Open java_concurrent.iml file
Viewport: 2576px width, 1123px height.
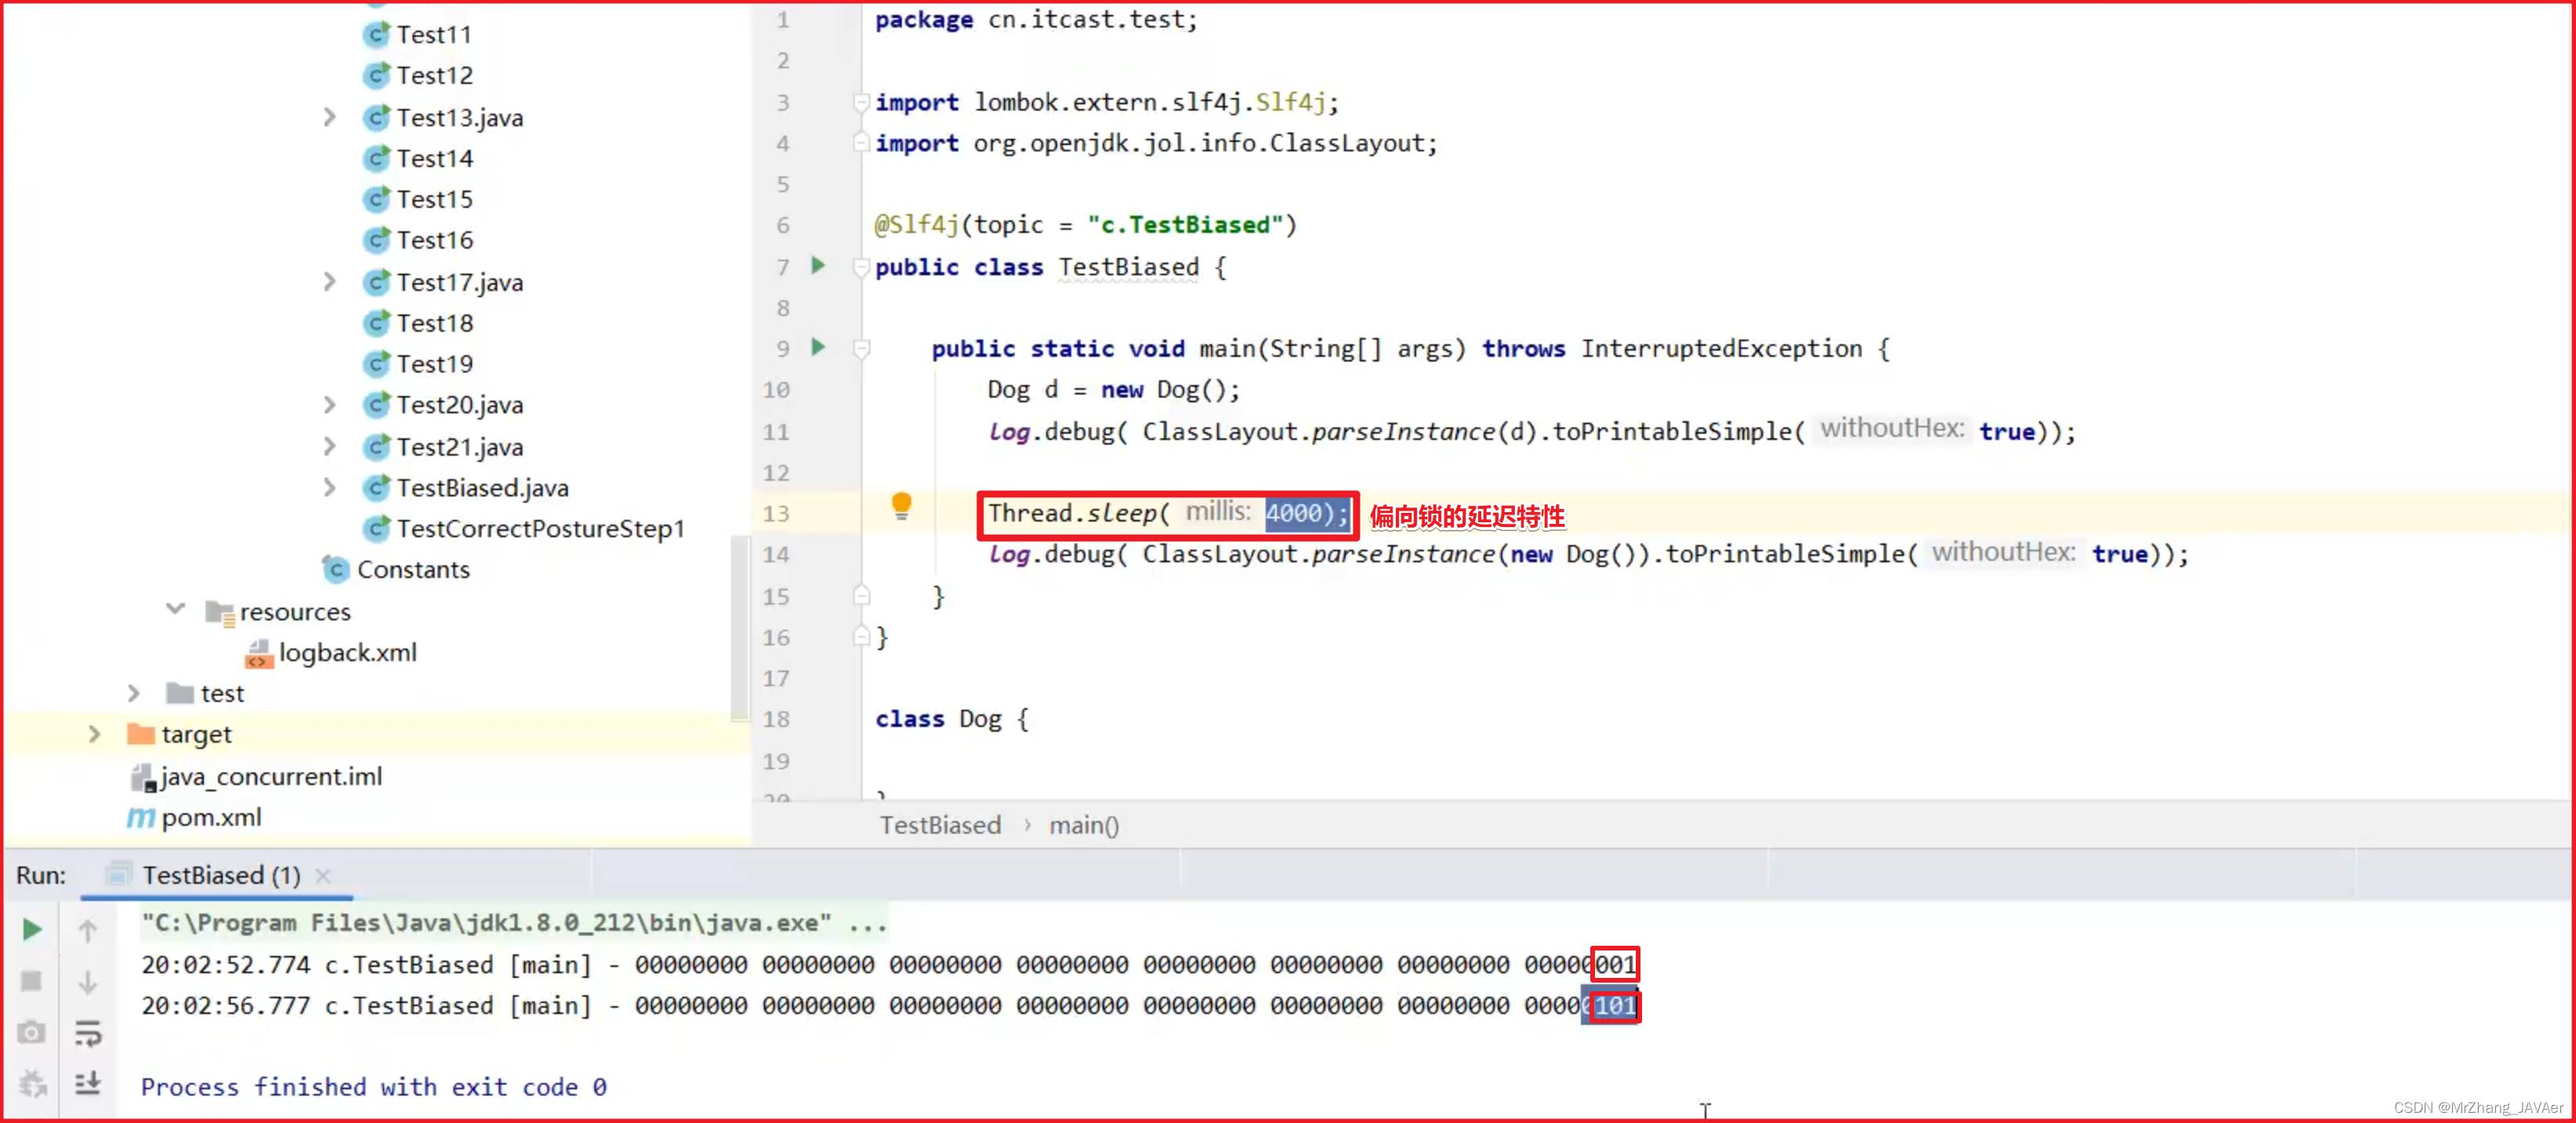pos(257,776)
